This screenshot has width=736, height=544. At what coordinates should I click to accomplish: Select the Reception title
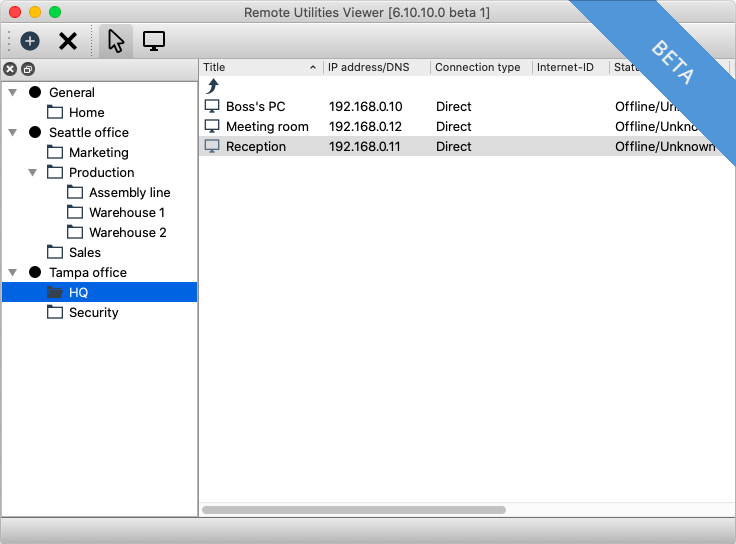tap(256, 147)
